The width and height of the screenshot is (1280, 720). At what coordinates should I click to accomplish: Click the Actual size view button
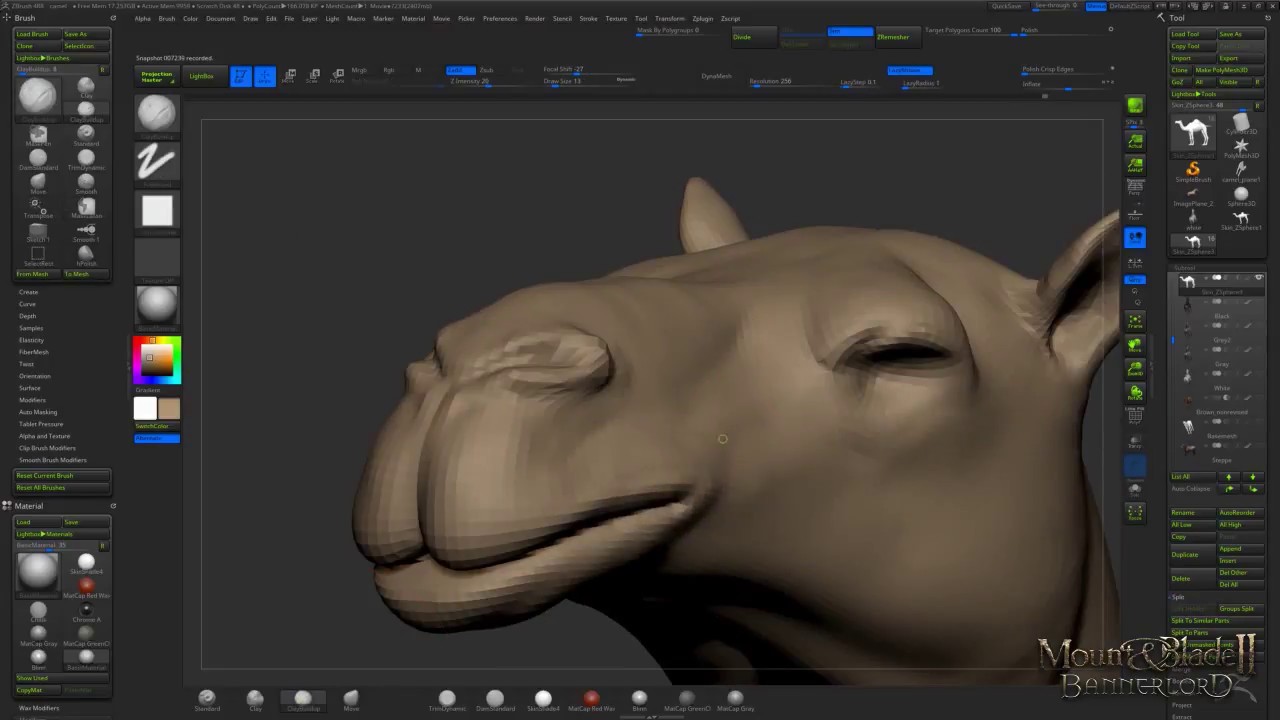(x=1135, y=141)
